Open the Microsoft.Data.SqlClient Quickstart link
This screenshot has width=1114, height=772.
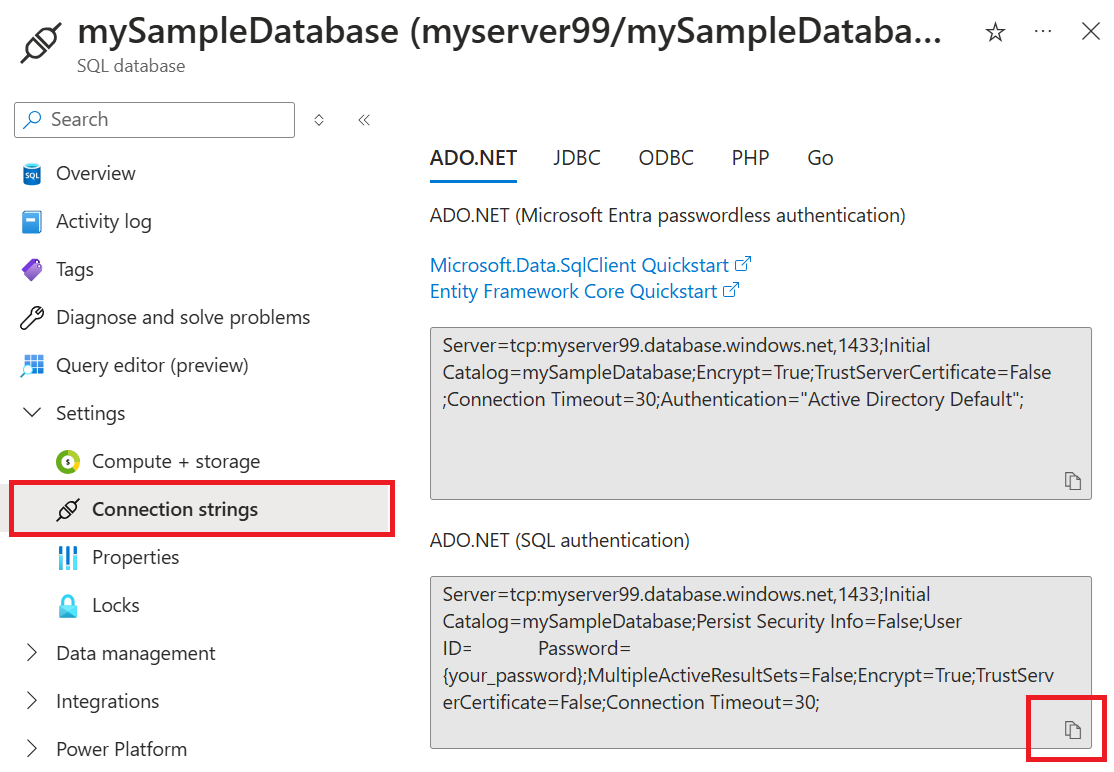(580, 264)
